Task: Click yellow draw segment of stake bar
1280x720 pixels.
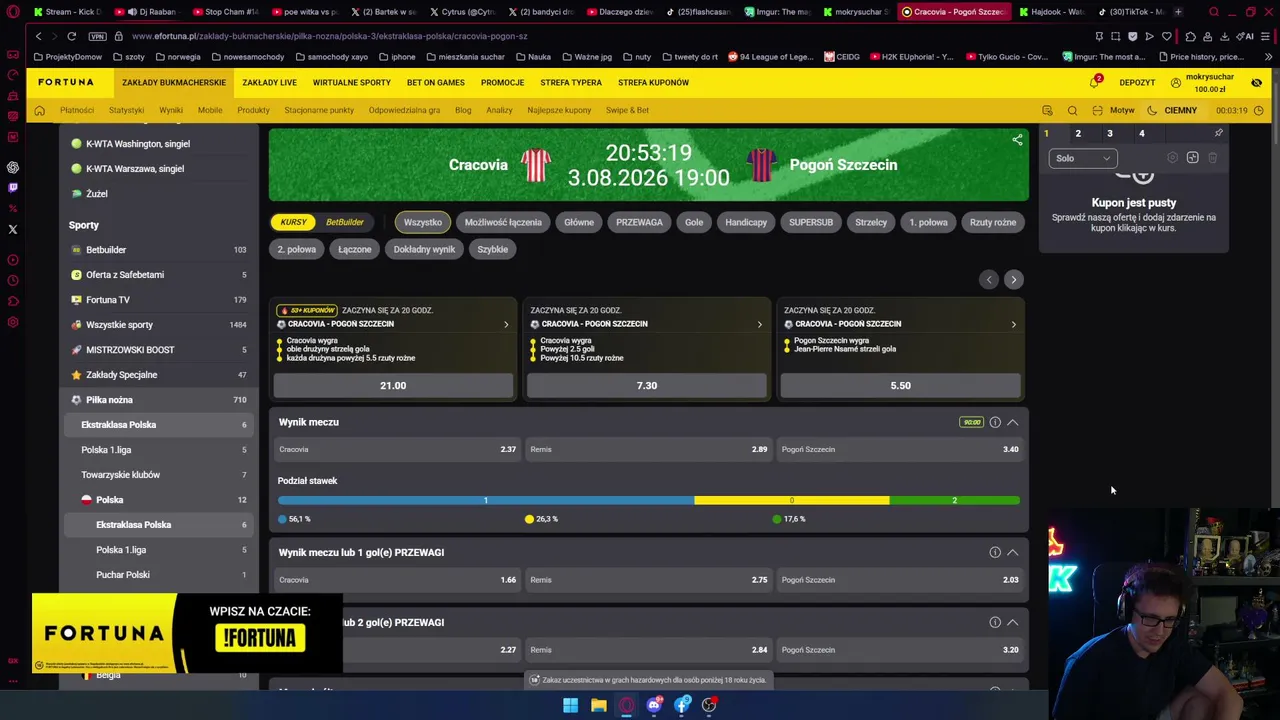Action: [792, 500]
